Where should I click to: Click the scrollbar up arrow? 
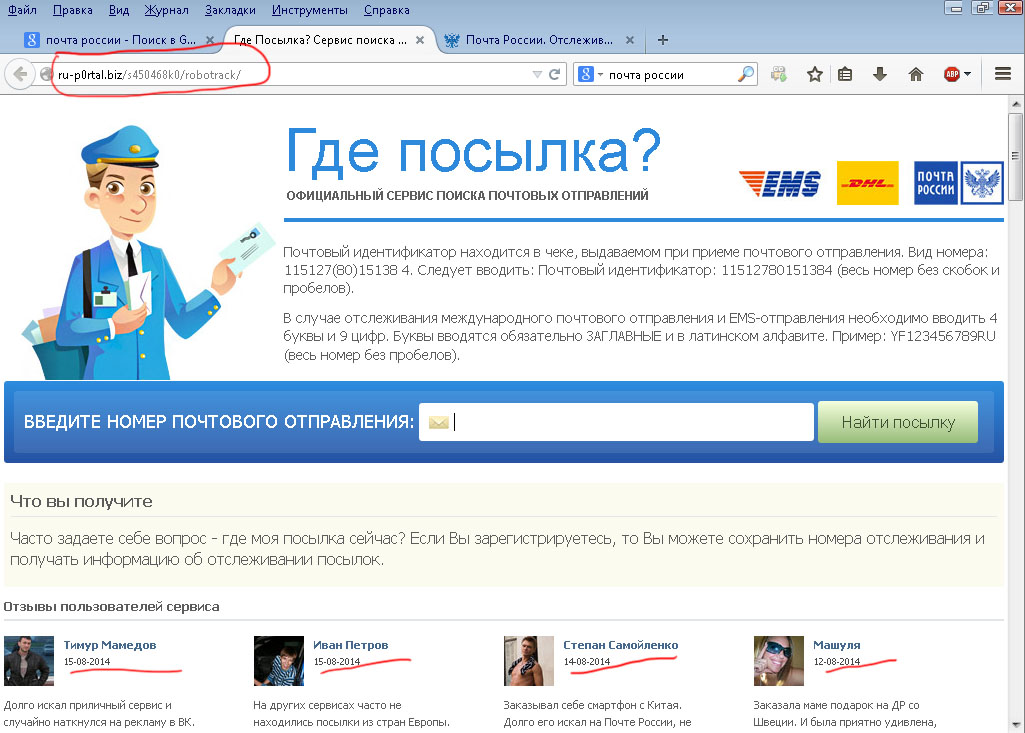[x=1015, y=103]
